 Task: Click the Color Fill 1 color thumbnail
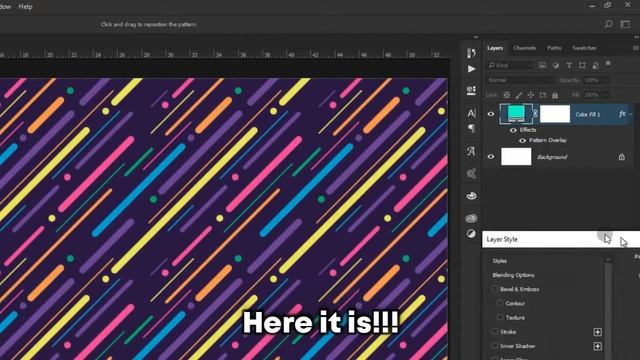click(x=516, y=114)
